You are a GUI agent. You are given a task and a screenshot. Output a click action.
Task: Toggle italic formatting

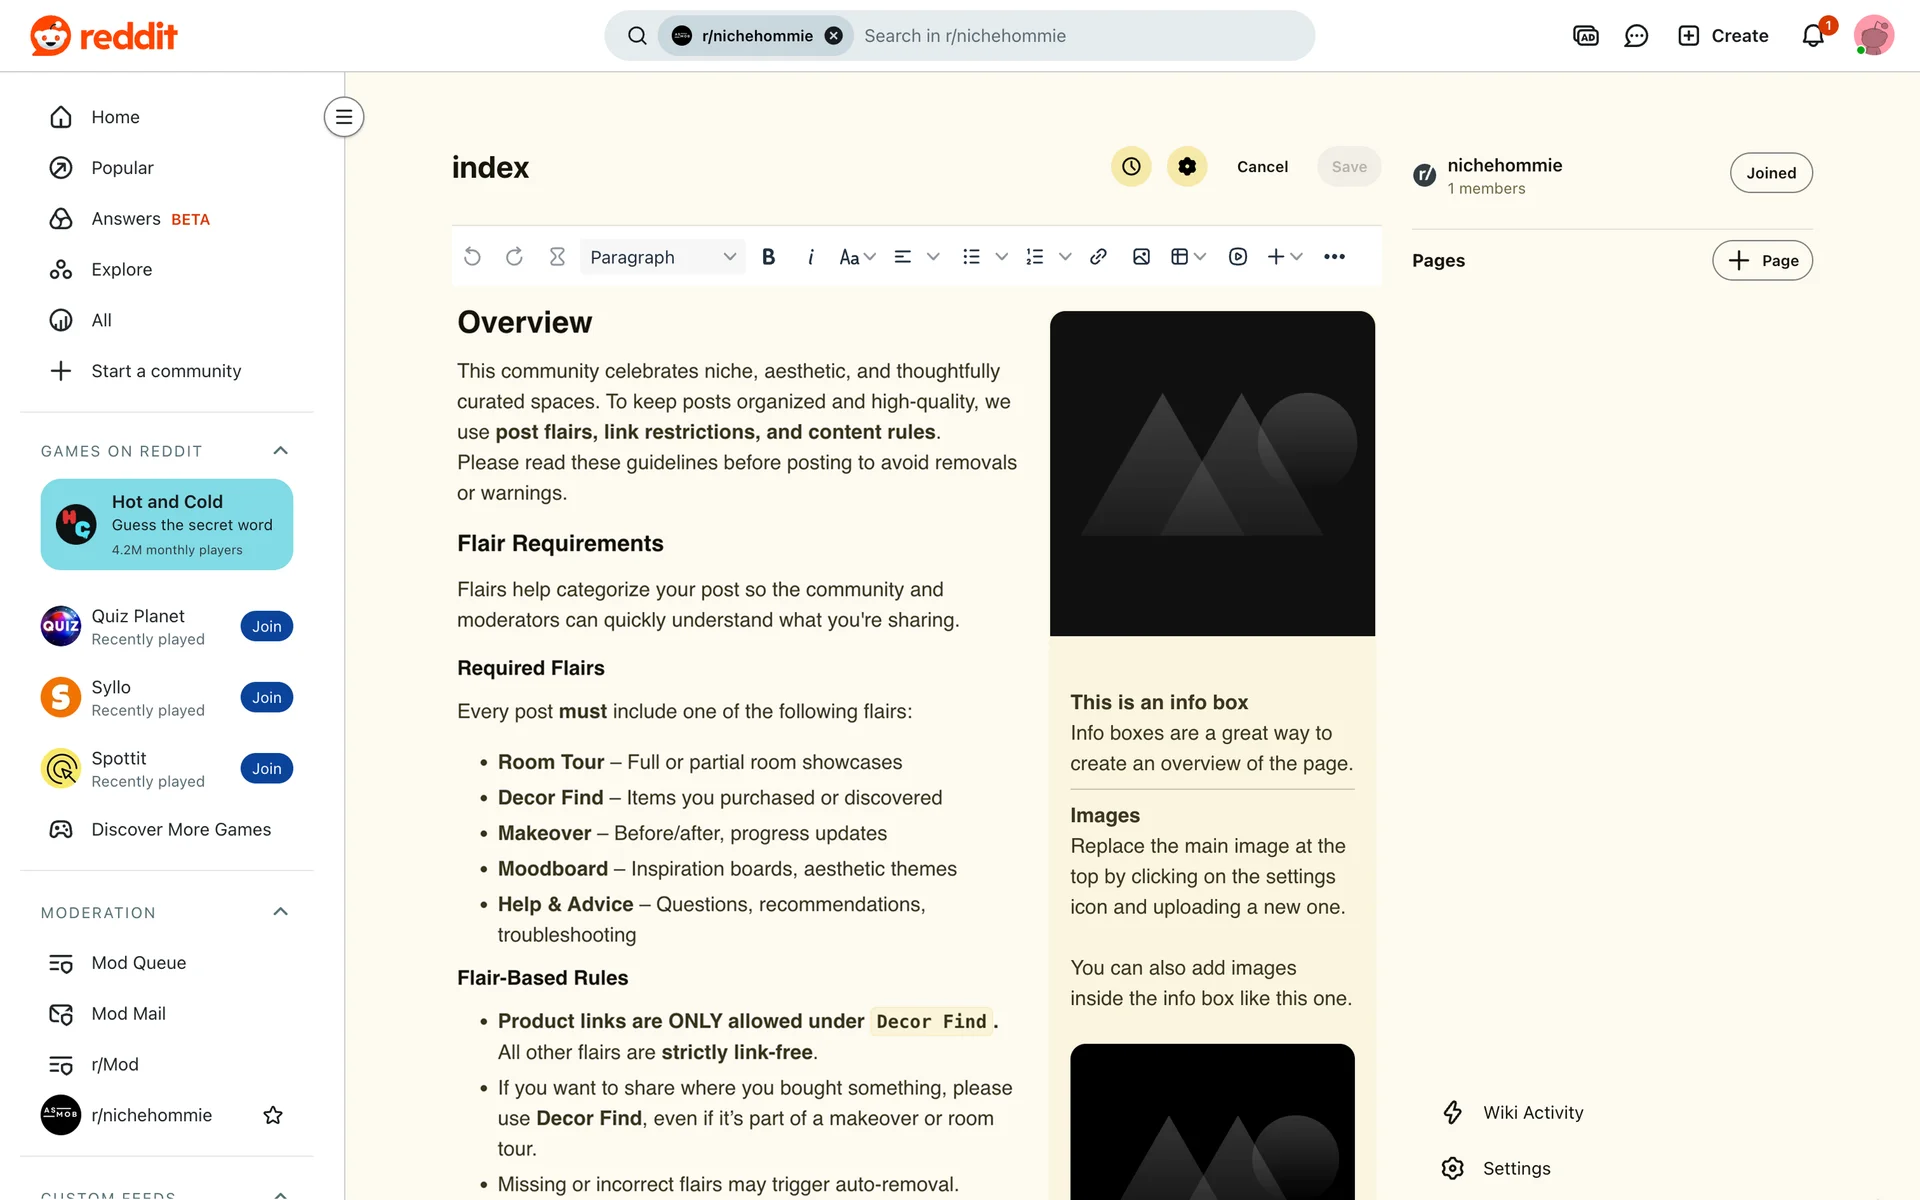[x=810, y=257]
